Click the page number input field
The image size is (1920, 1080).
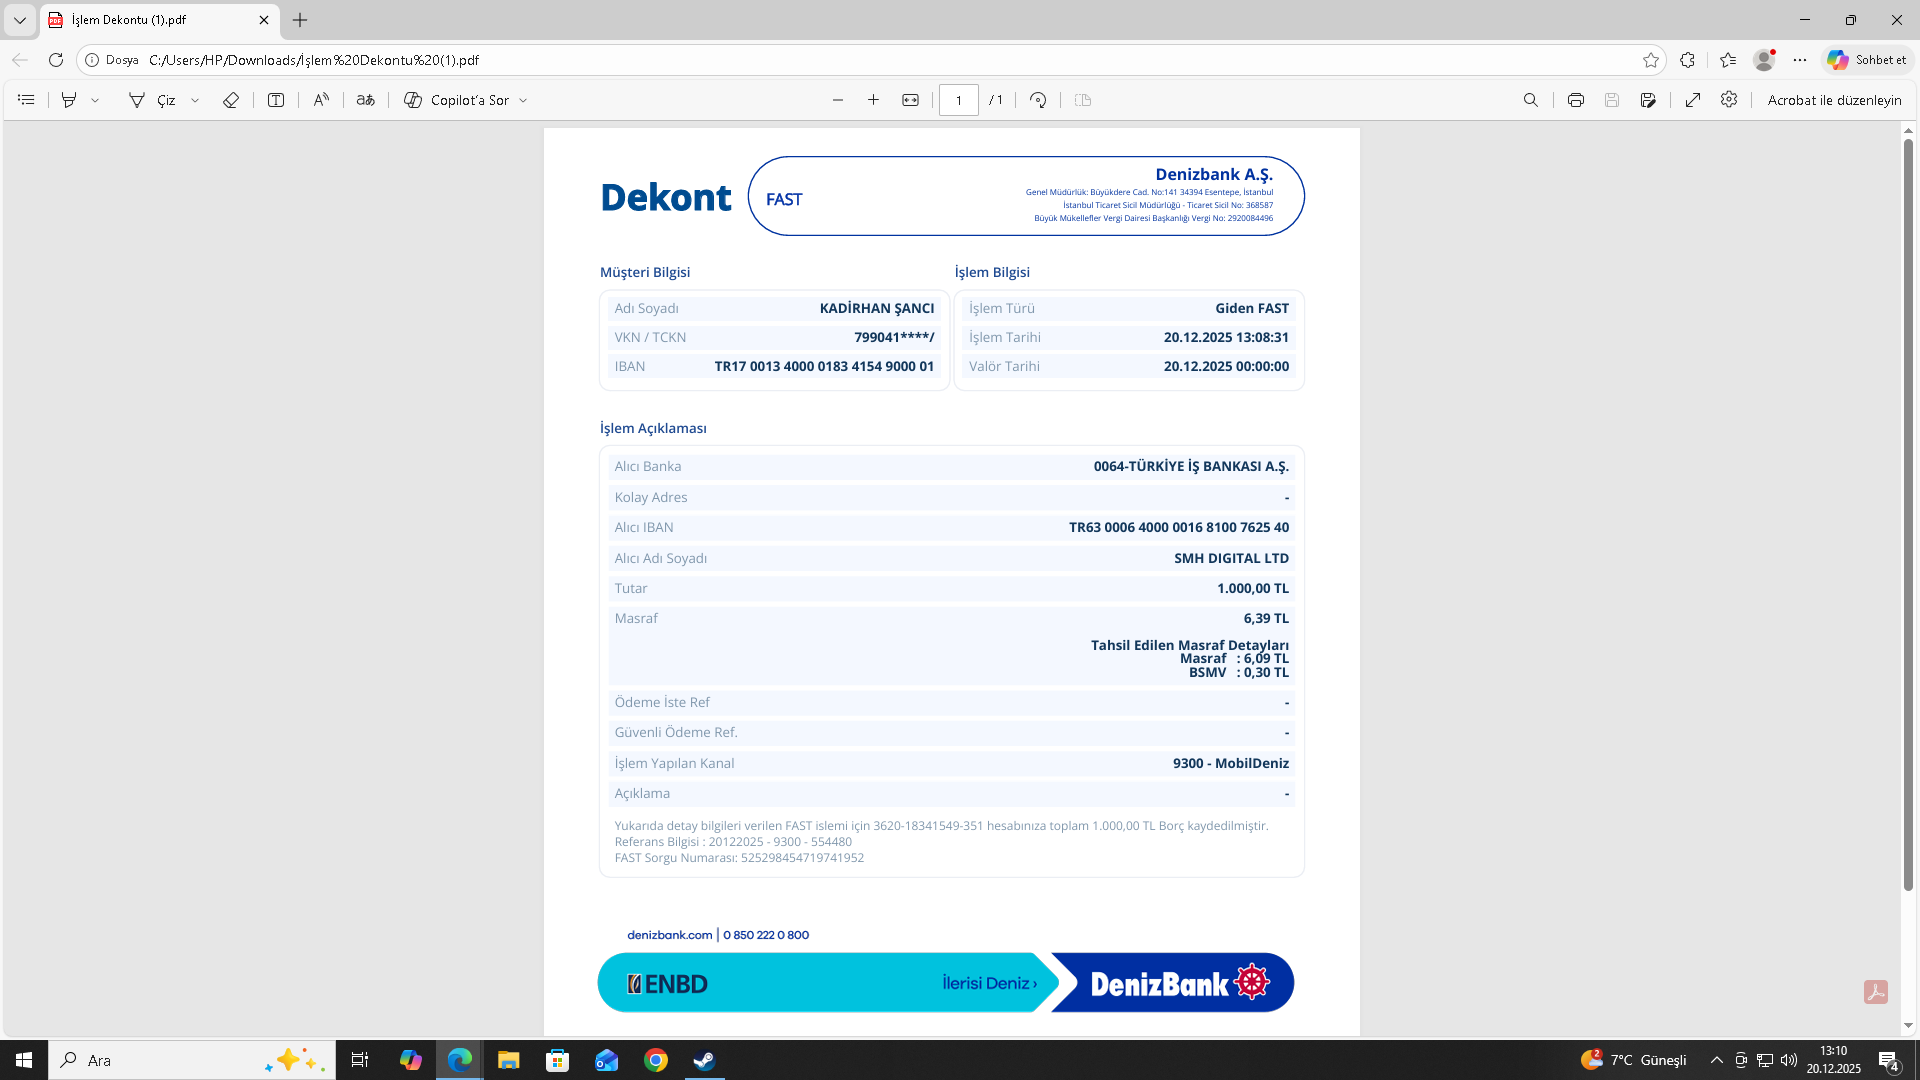[x=959, y=100]
